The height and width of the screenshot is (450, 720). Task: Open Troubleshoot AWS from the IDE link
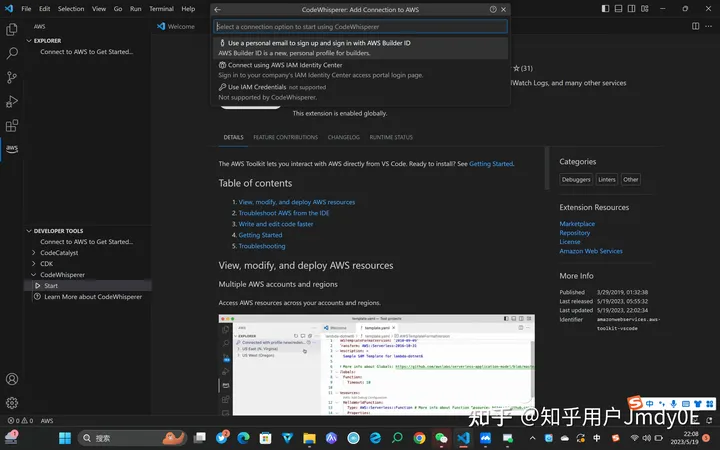(283, 213)
